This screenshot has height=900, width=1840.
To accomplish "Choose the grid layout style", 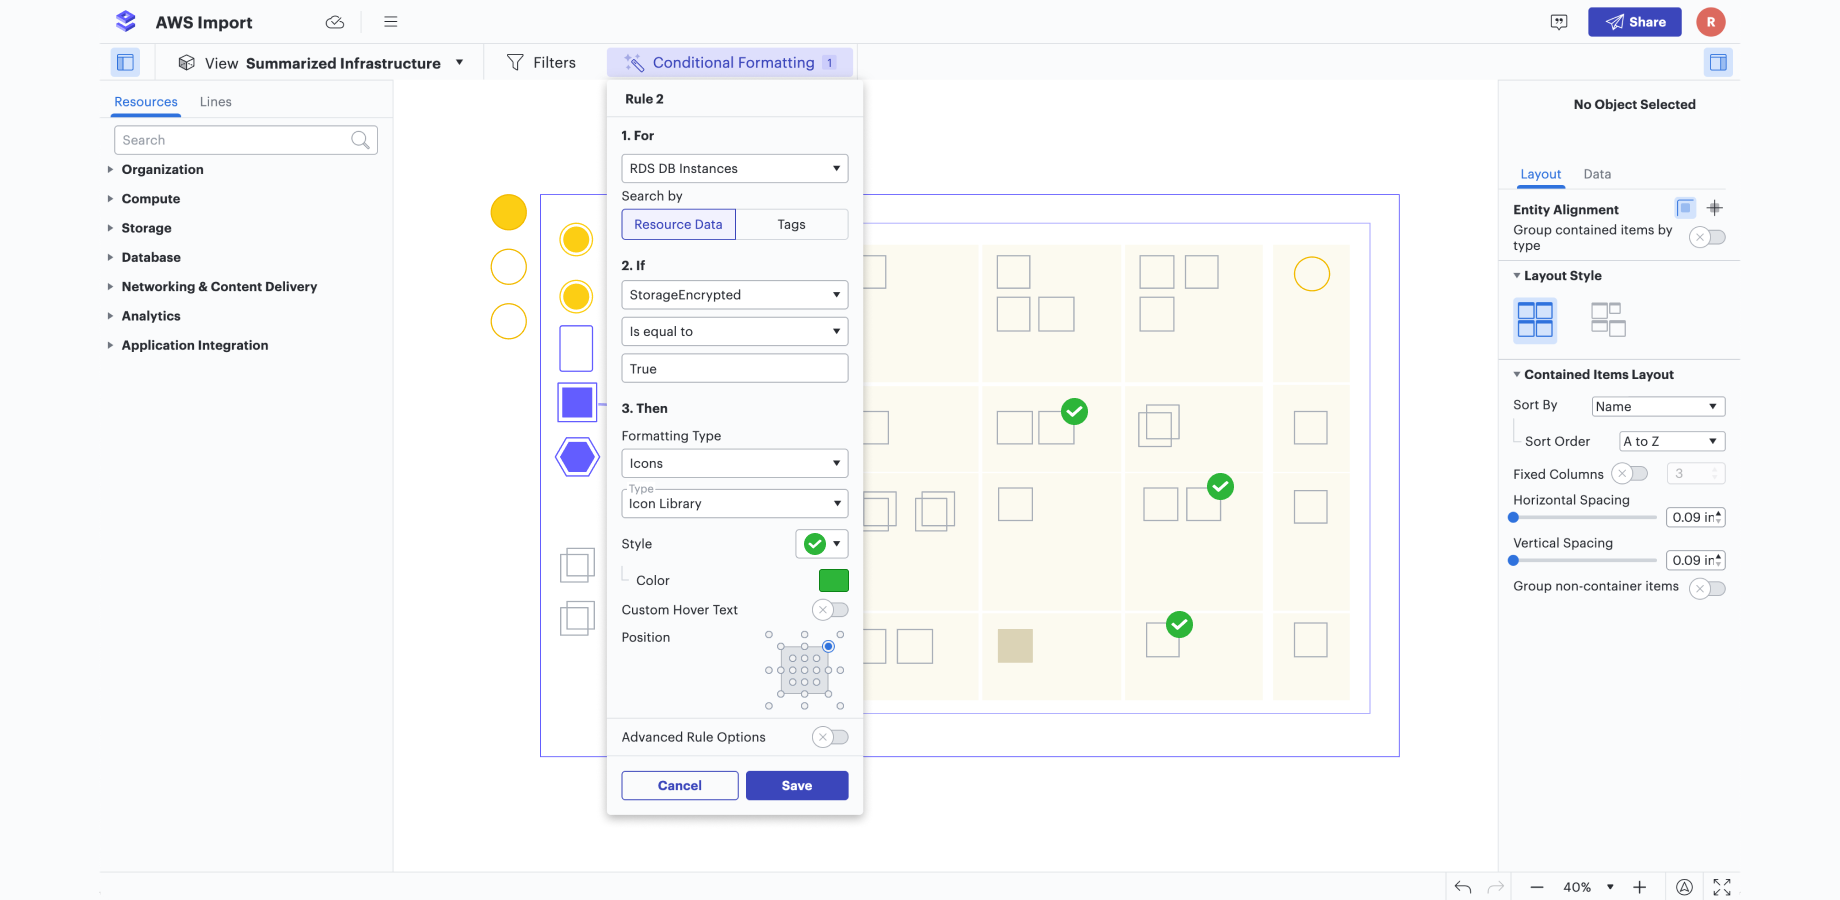I will coord(1535,320).
